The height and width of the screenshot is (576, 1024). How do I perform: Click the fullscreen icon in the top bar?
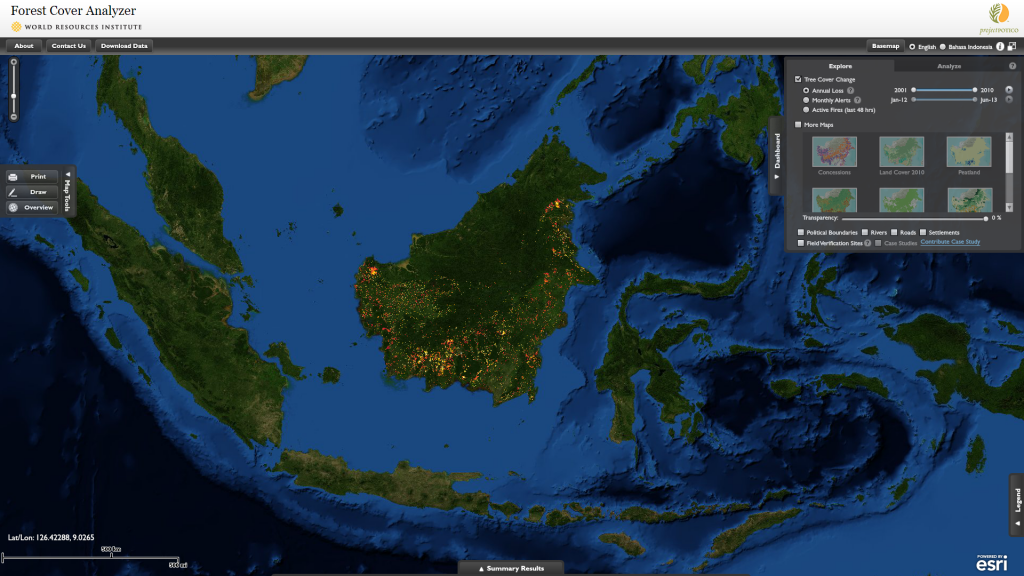click(x=1012, y=46)
